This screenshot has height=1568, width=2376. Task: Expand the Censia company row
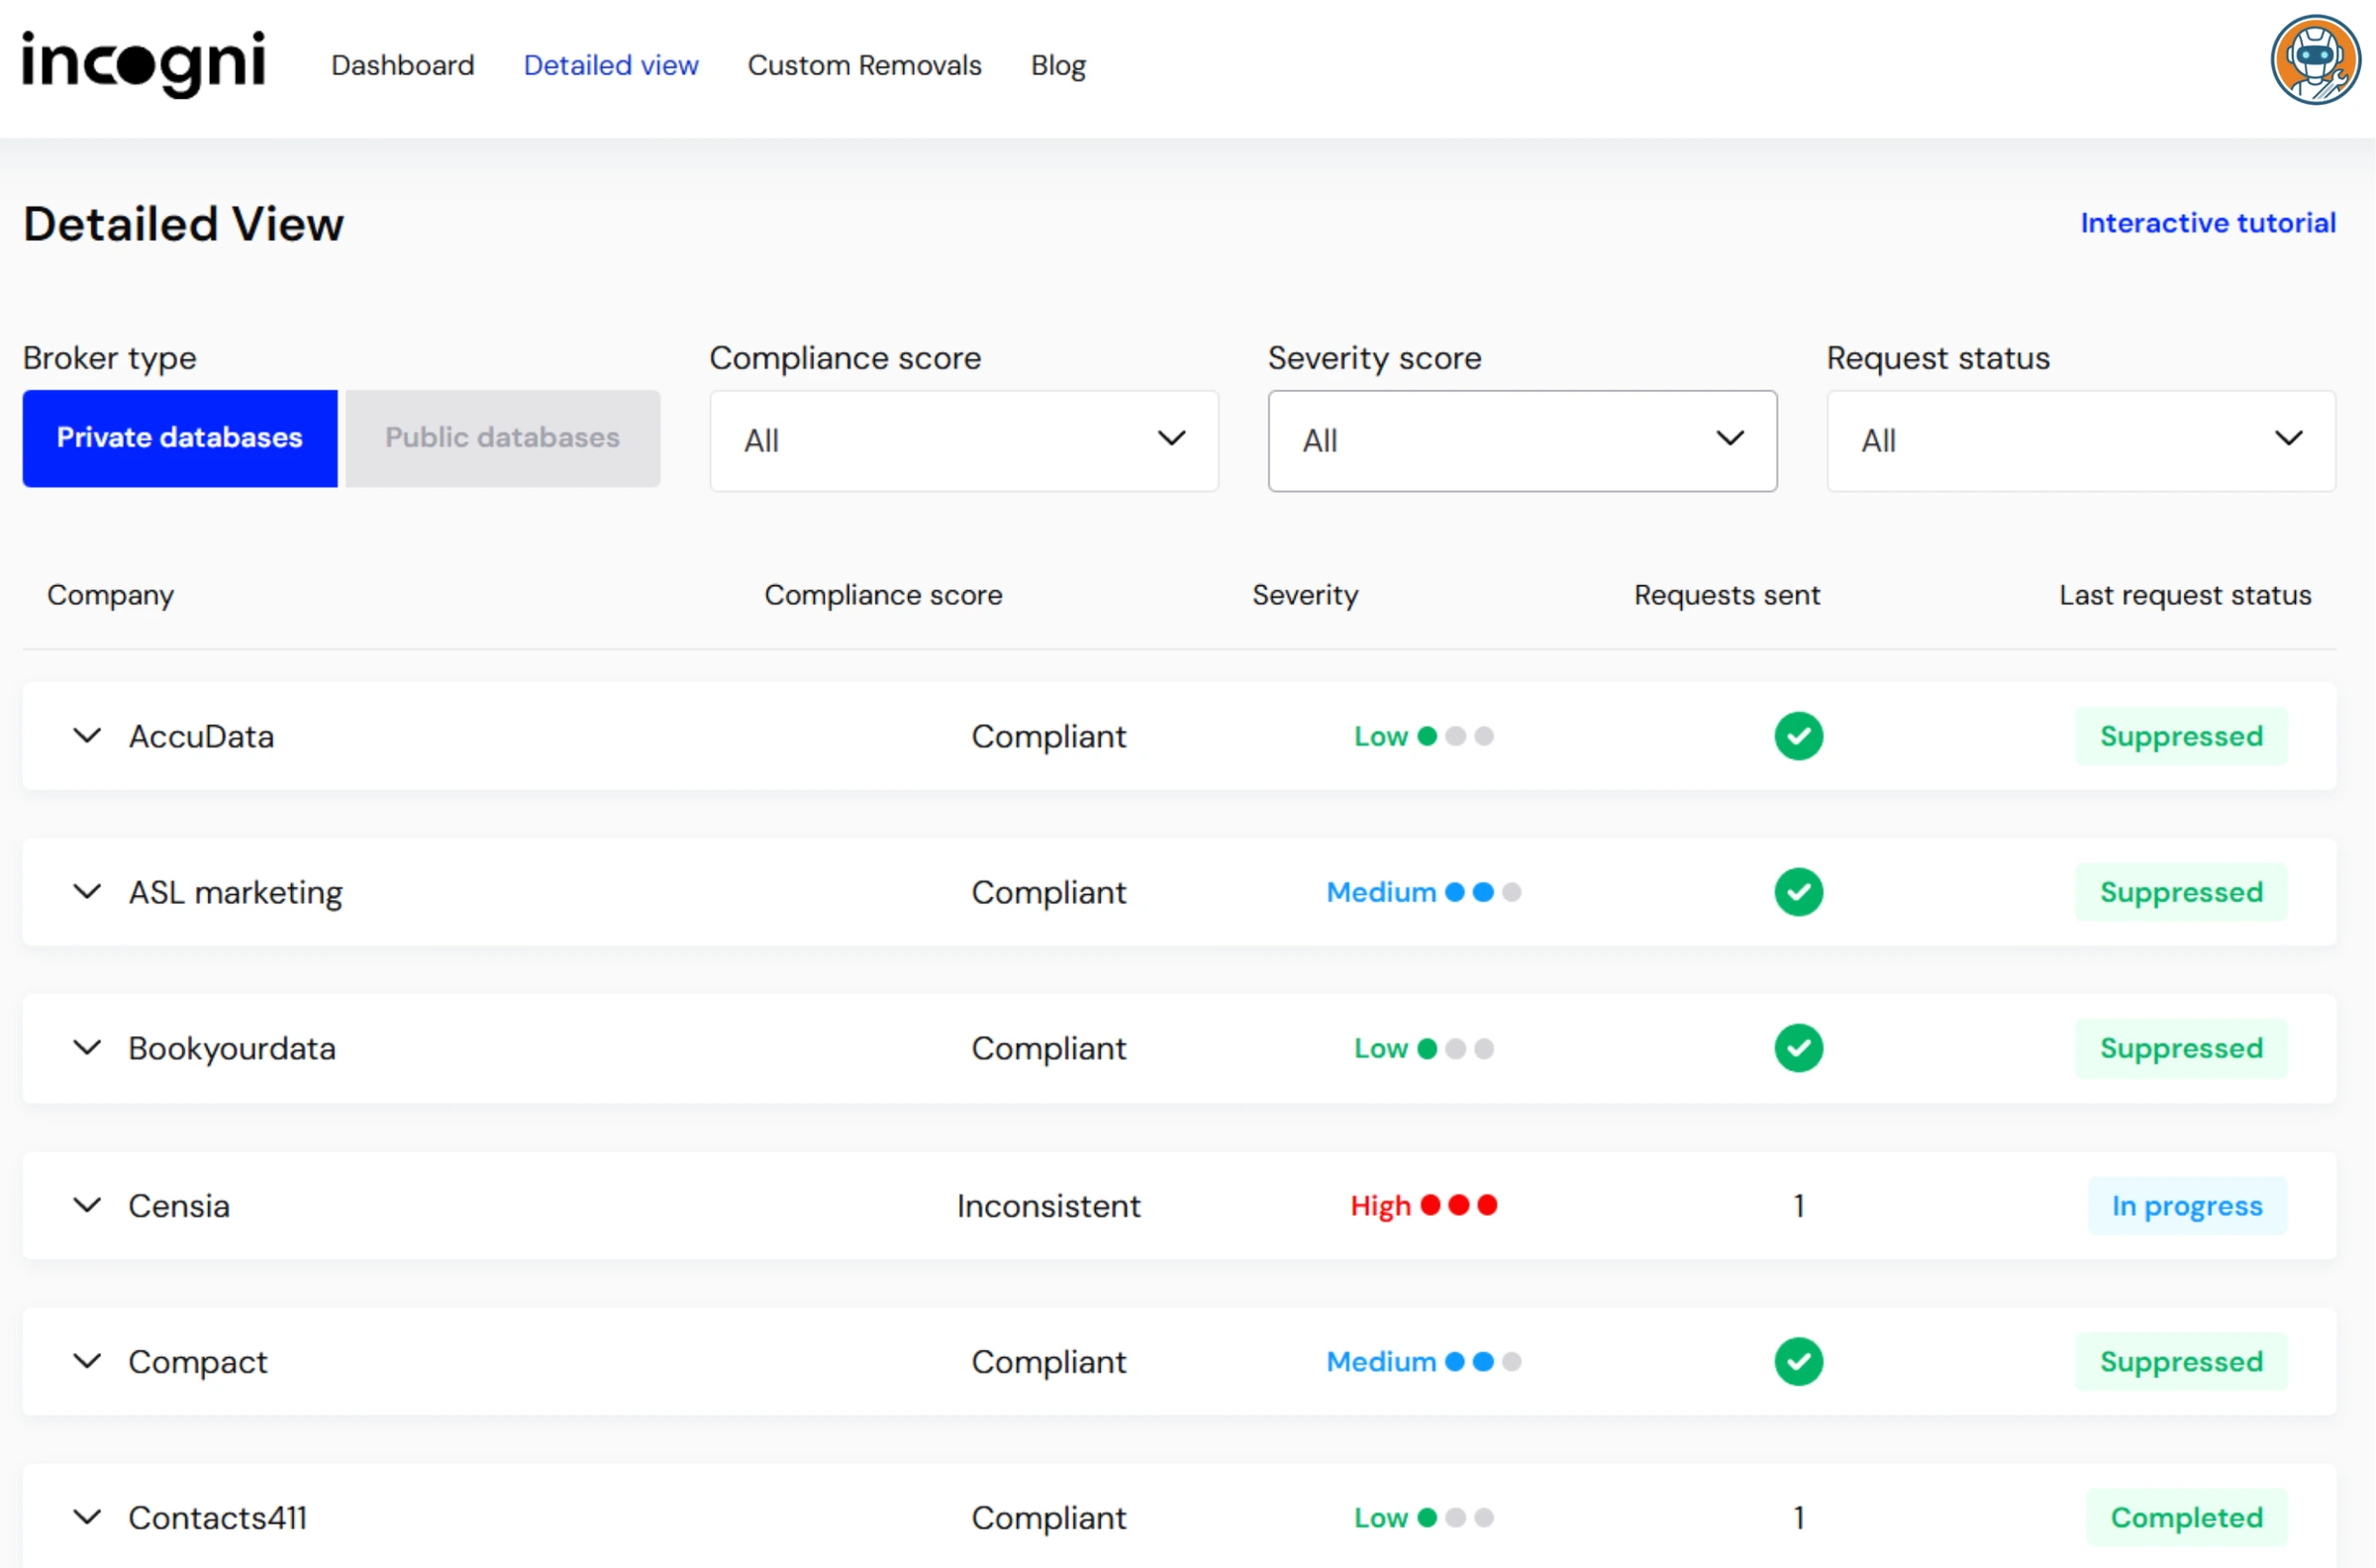click(86, 1206)
